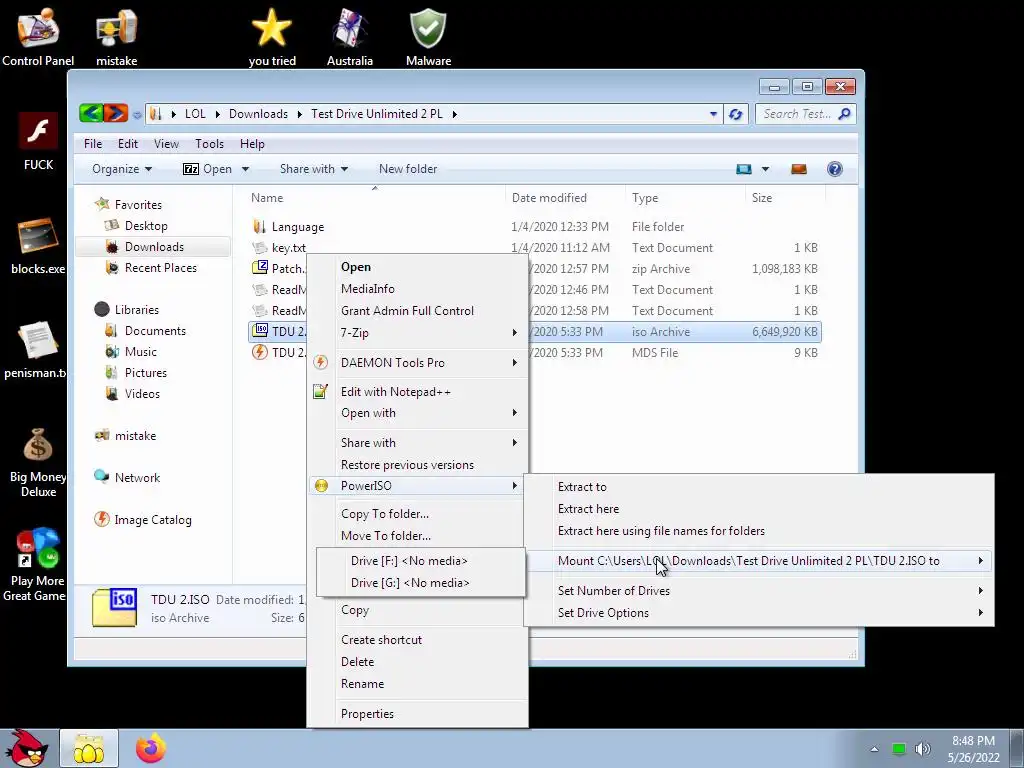Show hidden tray icons arrow

pyautogui.click(x=874, y=749)
